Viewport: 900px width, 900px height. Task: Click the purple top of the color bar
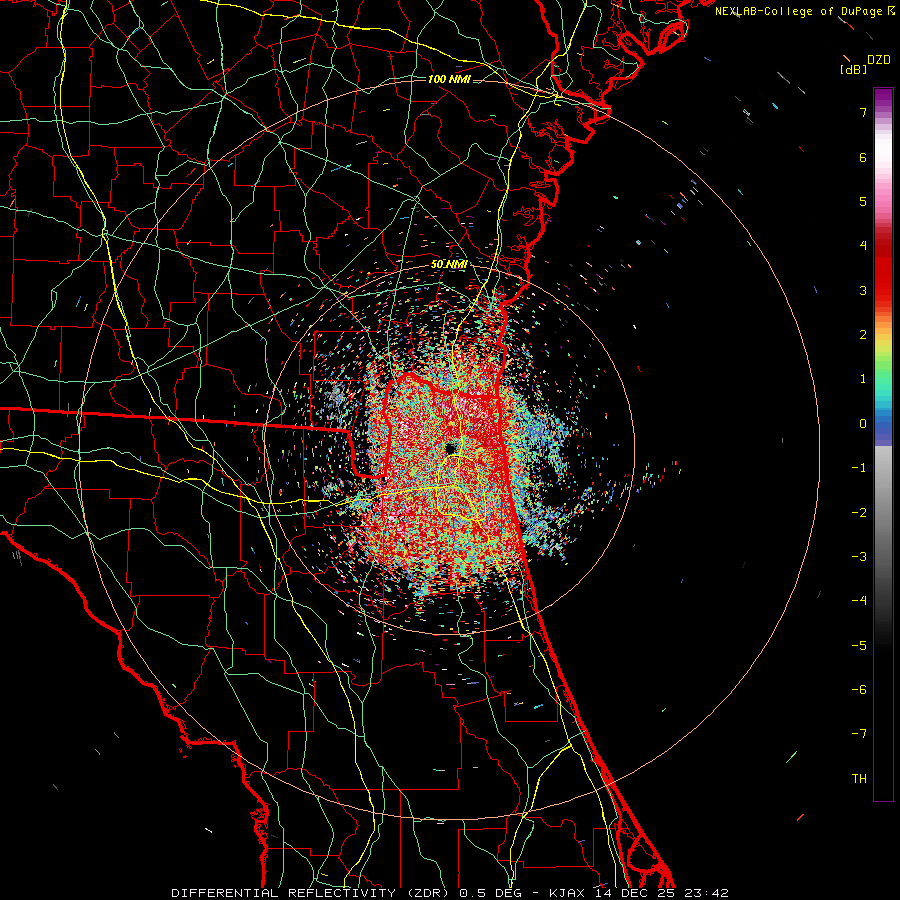point(883,98)
